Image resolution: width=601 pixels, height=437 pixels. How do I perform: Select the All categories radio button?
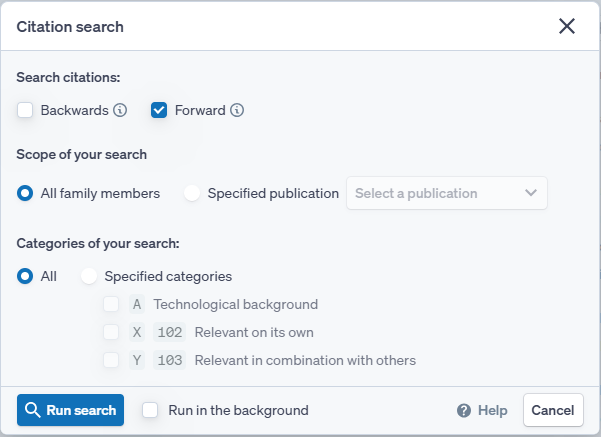point(26,276)
